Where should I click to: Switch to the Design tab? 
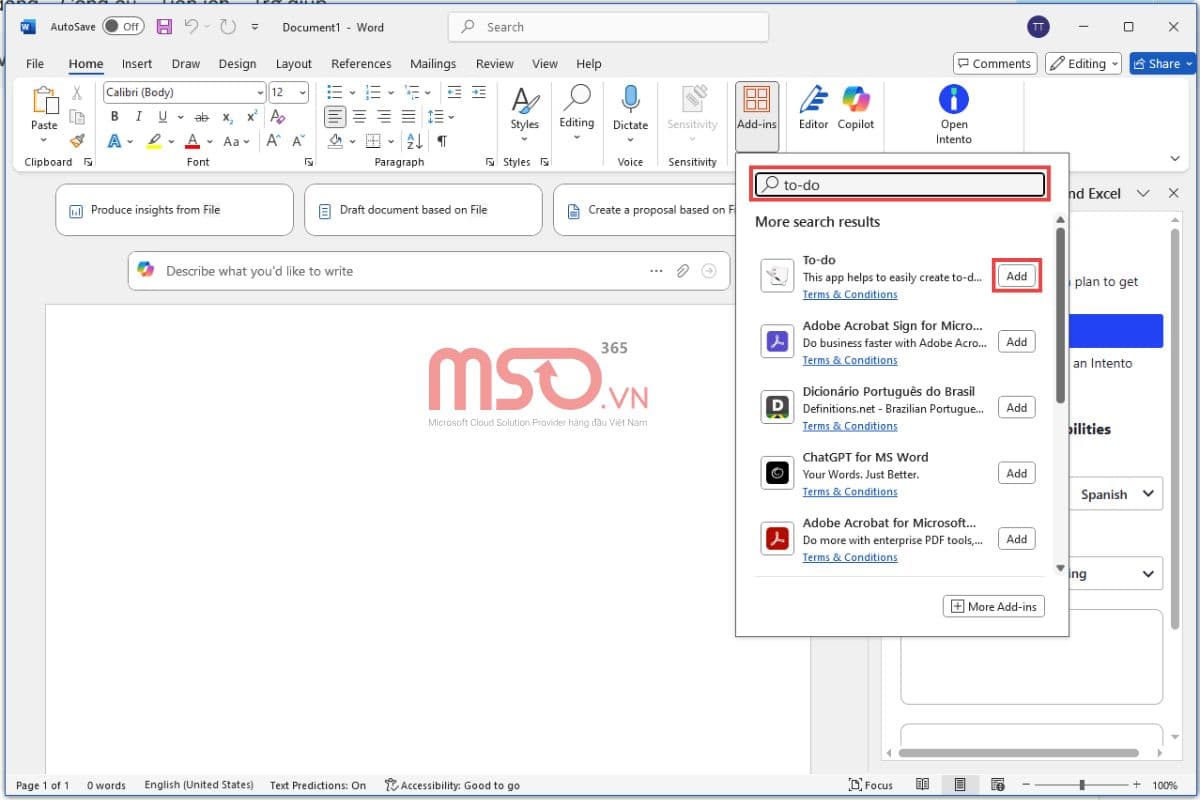237,63
